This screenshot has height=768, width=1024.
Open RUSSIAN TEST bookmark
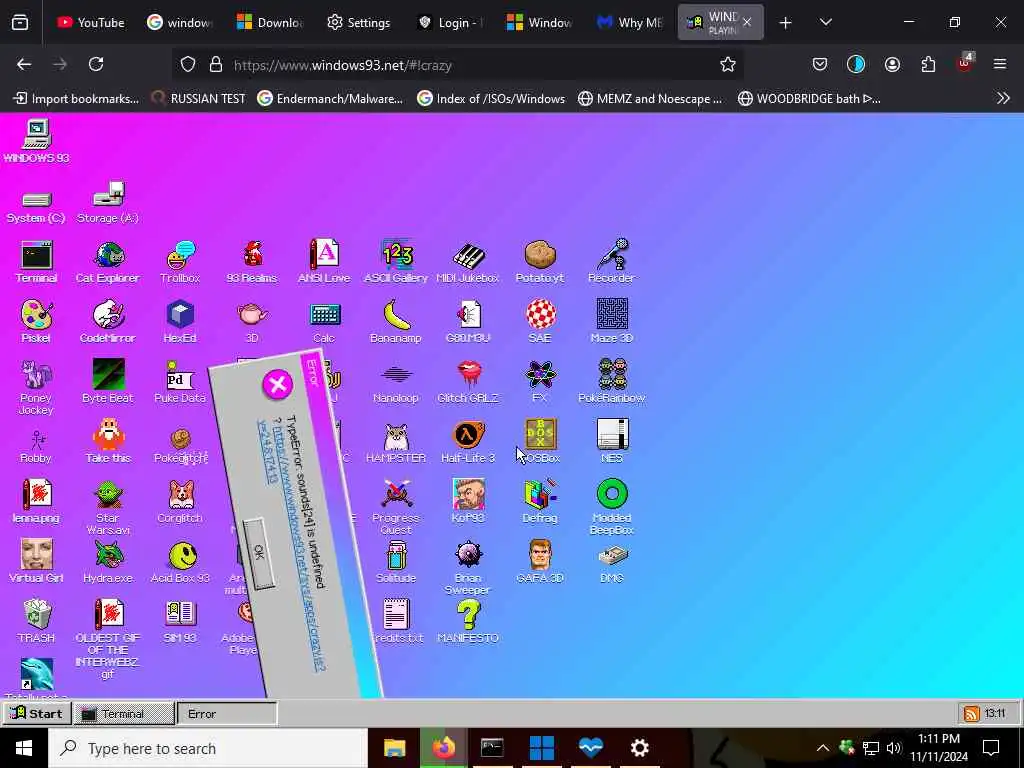click(198, 99)
